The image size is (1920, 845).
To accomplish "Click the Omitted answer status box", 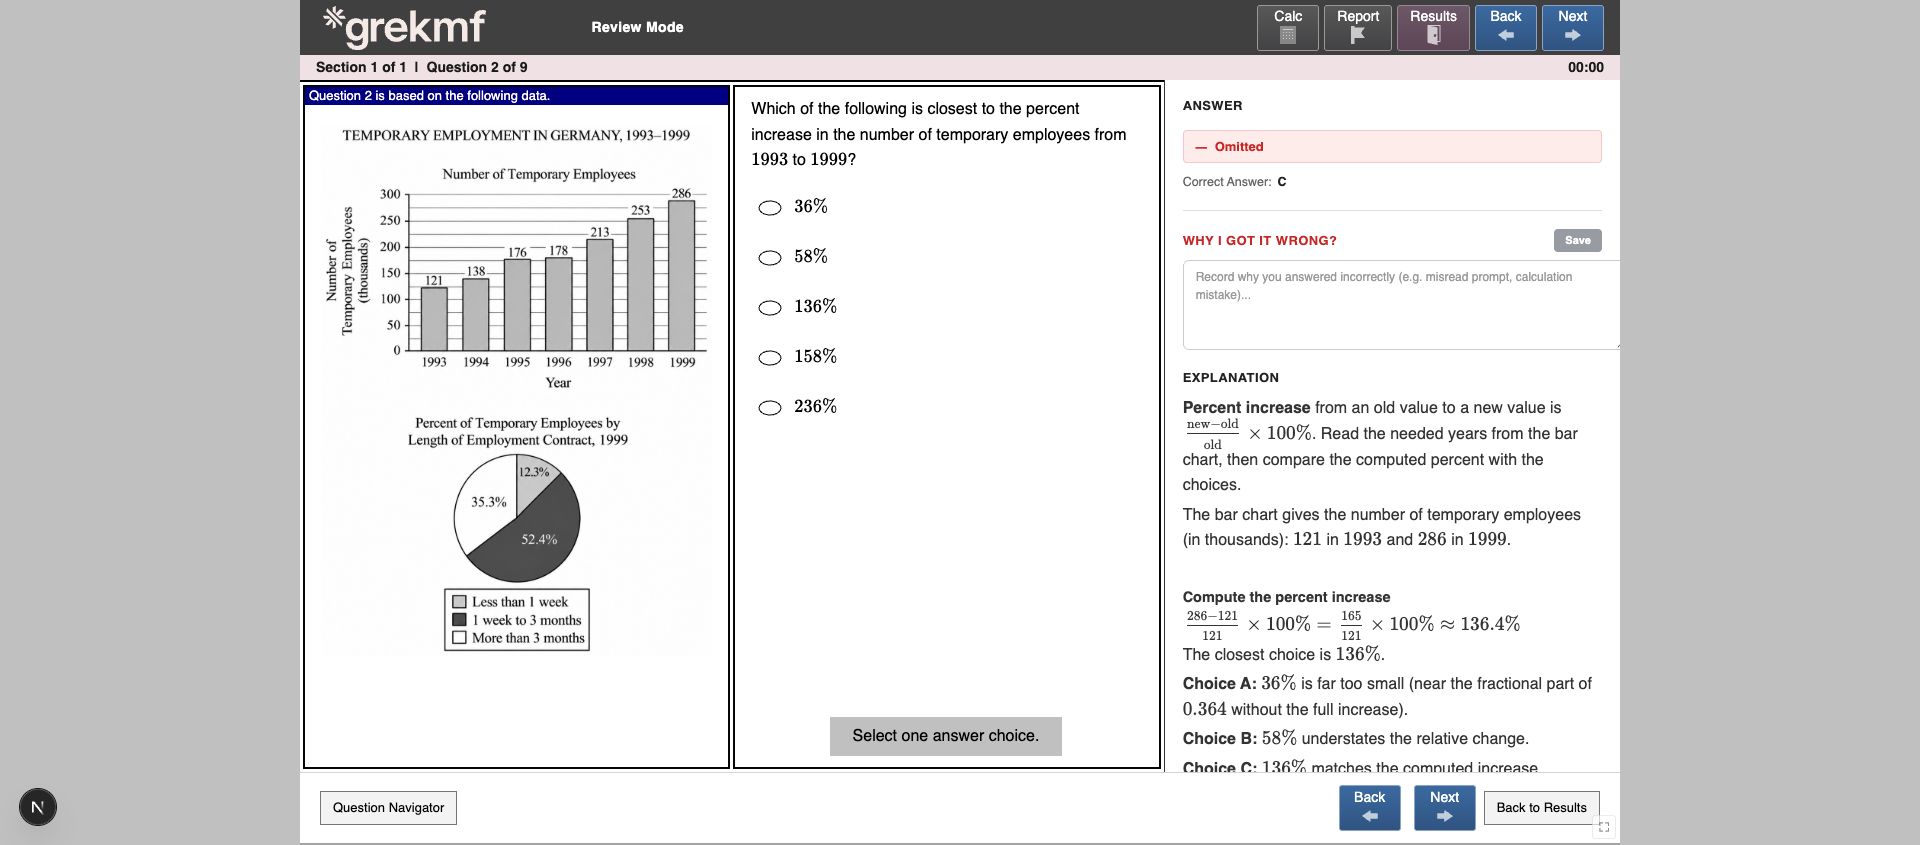I will (1392, 146).
